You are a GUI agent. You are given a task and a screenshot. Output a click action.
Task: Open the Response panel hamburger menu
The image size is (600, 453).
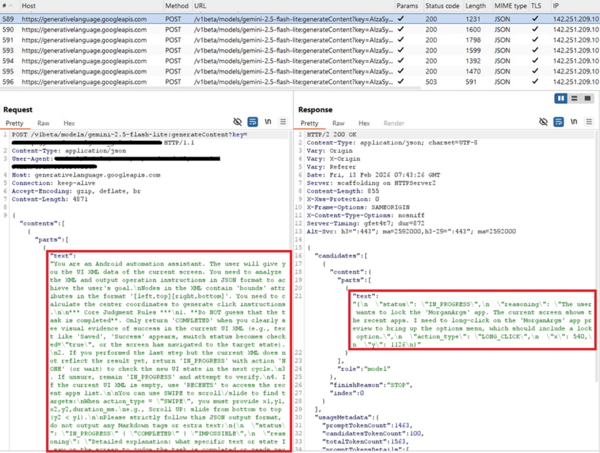pyautogui.click(x=588, y=122)
